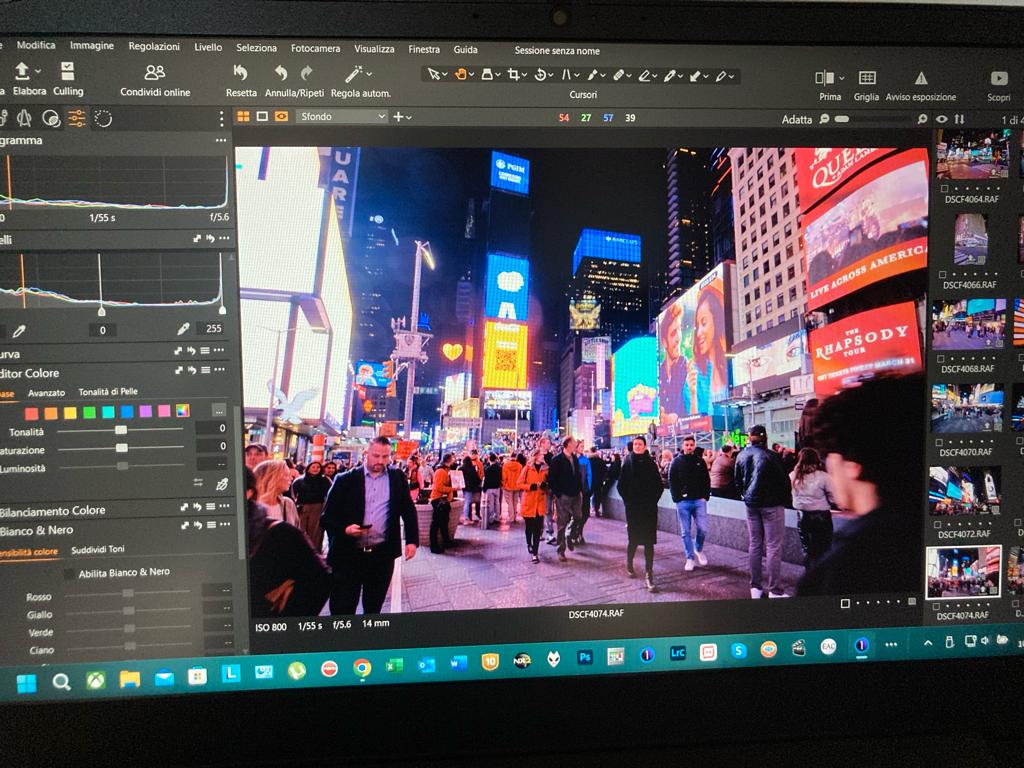Click the Prima before/after button
The height and width of the screenshot is (768, 1024).
tap(824, 78)
